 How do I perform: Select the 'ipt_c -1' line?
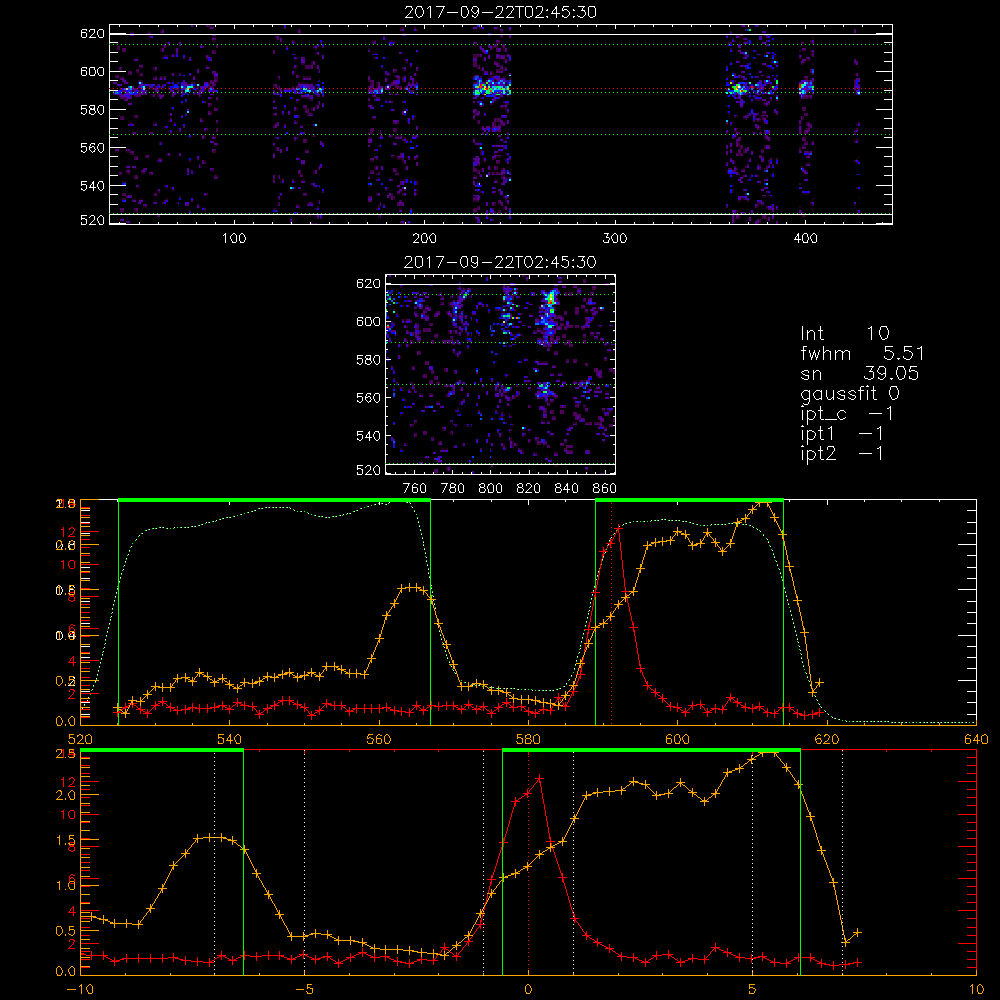click(x=847, y=414)
